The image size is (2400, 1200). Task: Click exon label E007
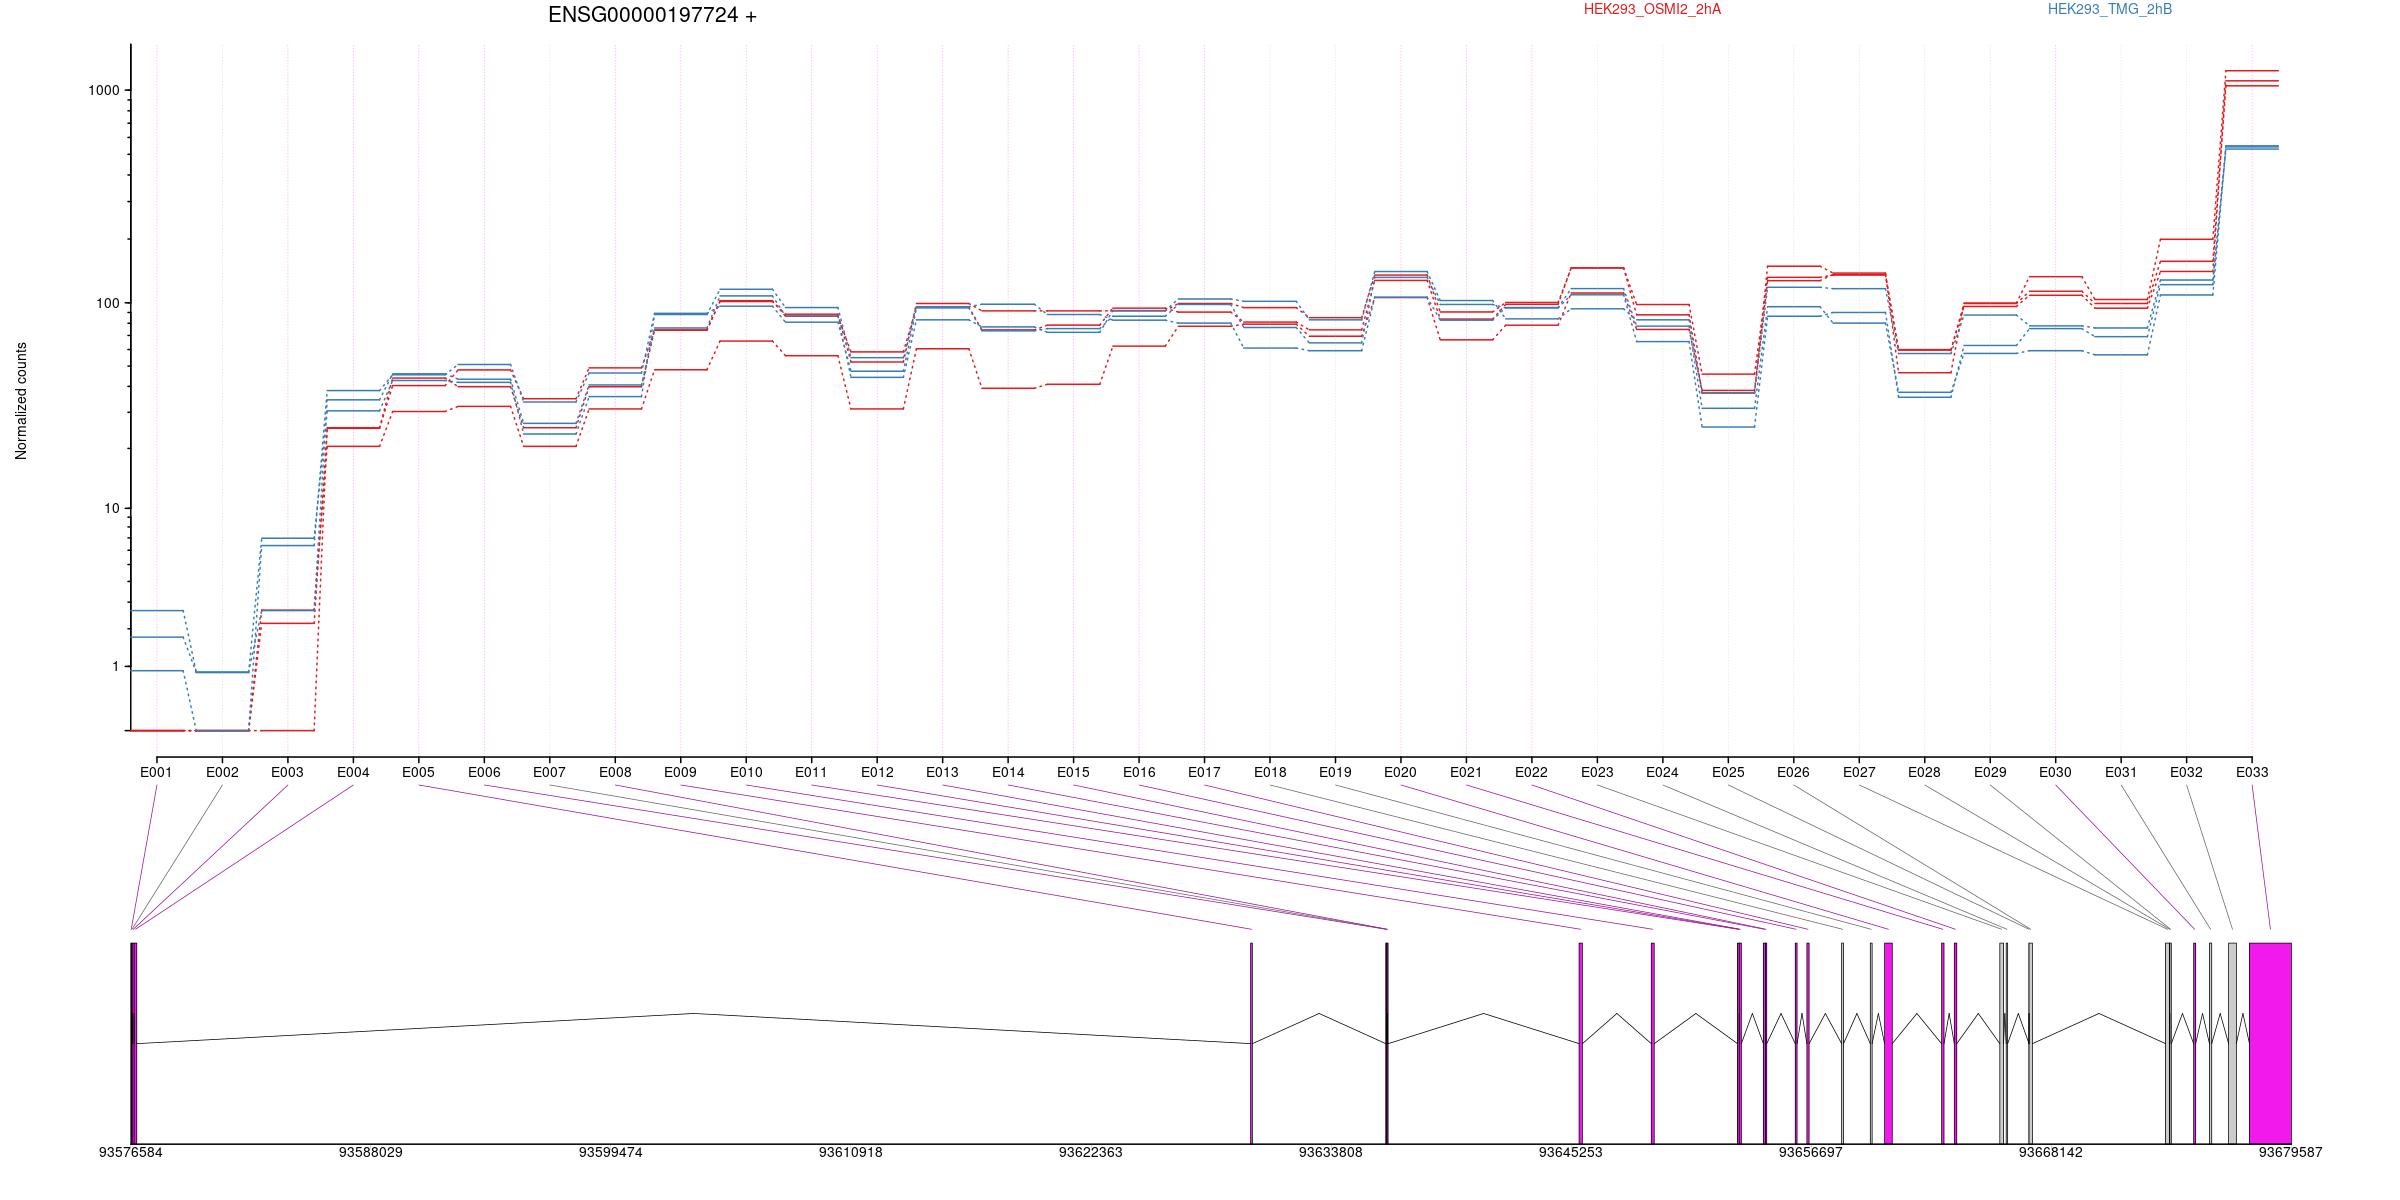point(549,772)
